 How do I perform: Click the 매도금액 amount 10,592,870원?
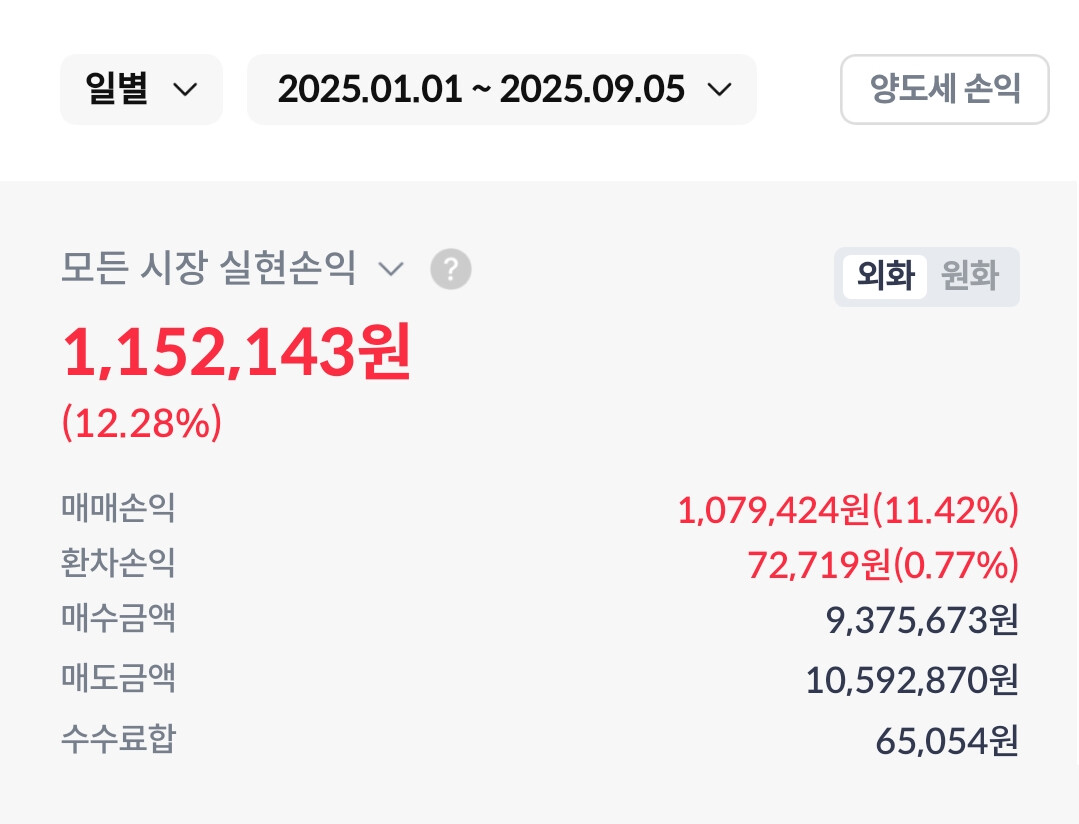[x=912, y=680]
